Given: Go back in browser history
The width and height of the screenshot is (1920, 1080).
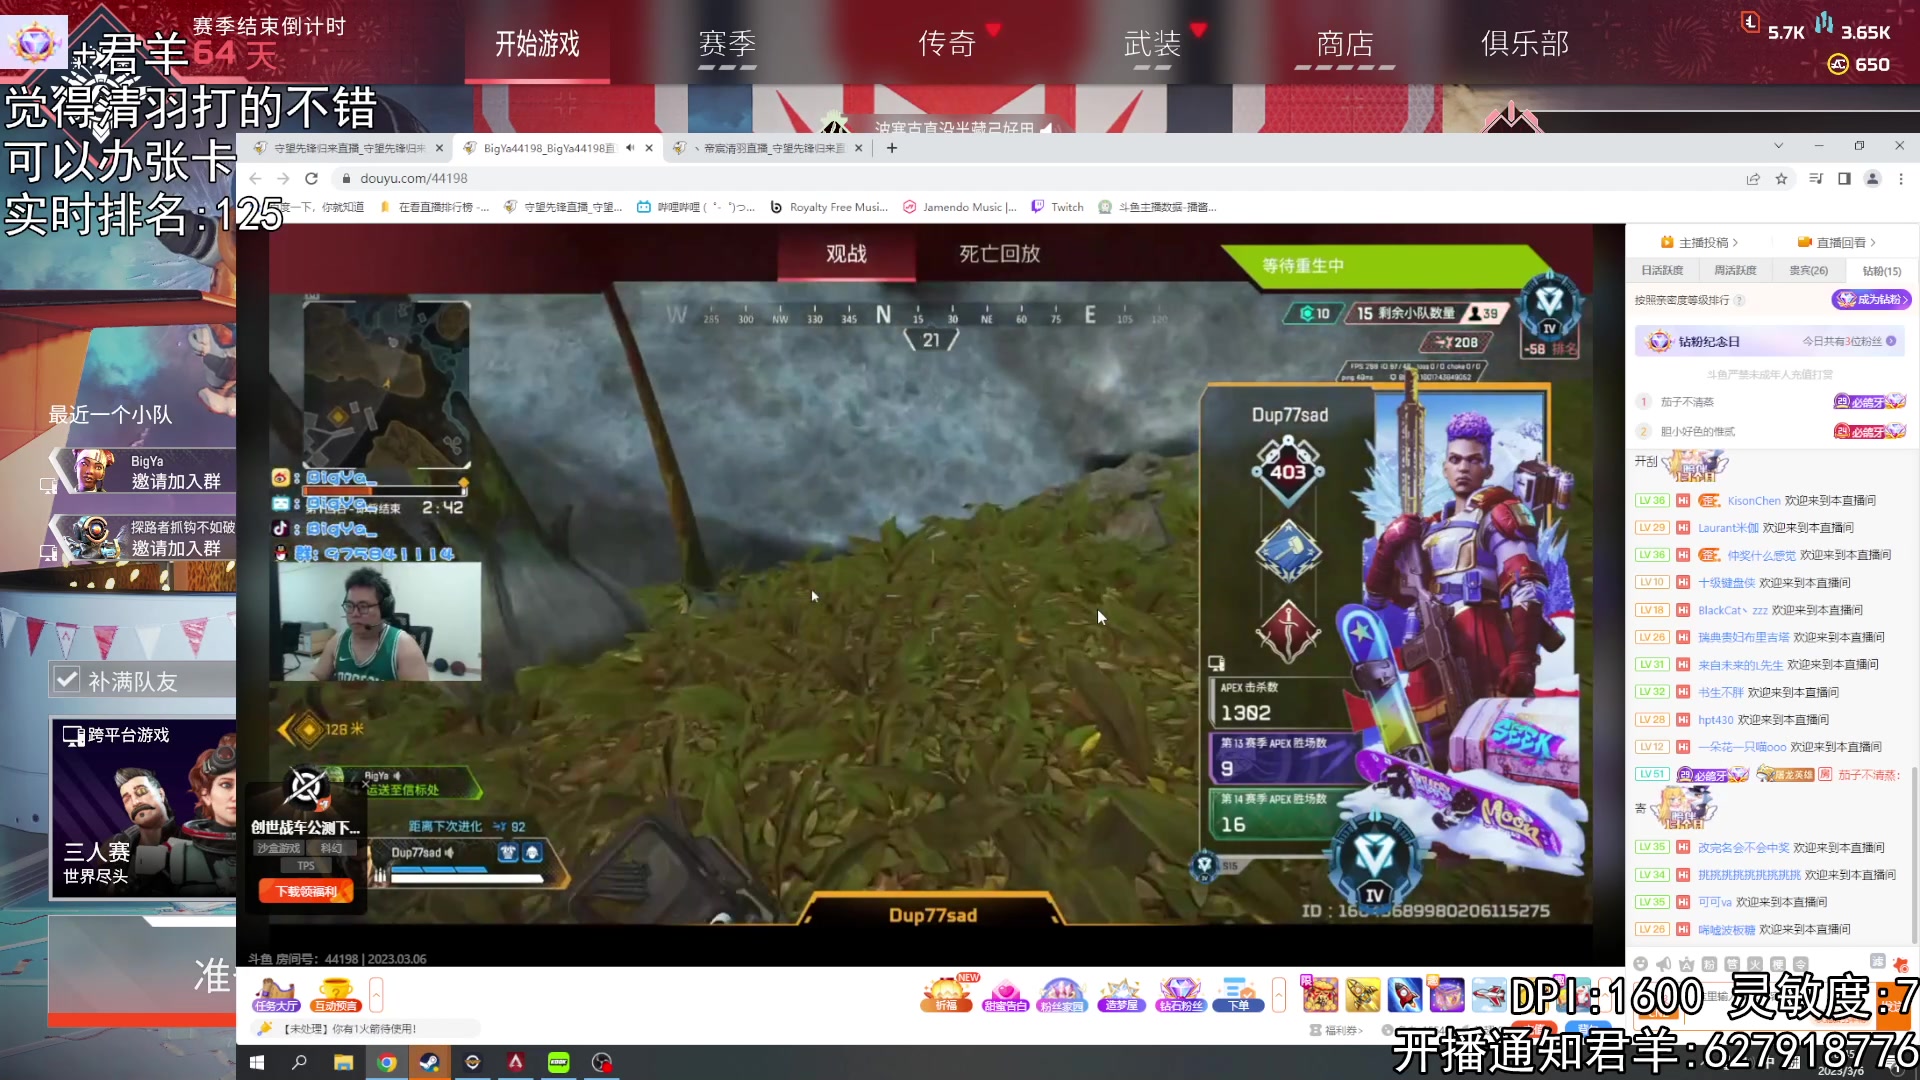Looking at the screenshot, I should pyautogui.click(x=255, y=178).
